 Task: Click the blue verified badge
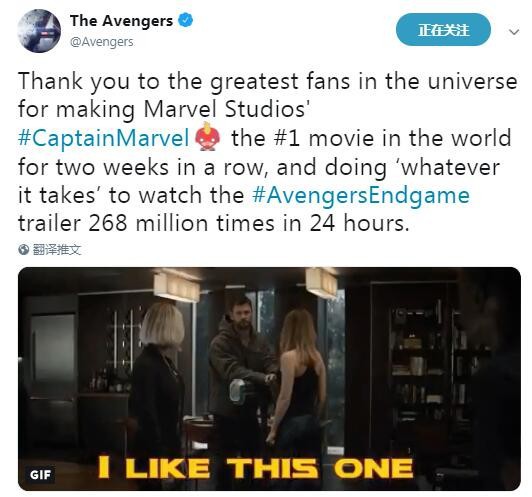pos(186,20)
